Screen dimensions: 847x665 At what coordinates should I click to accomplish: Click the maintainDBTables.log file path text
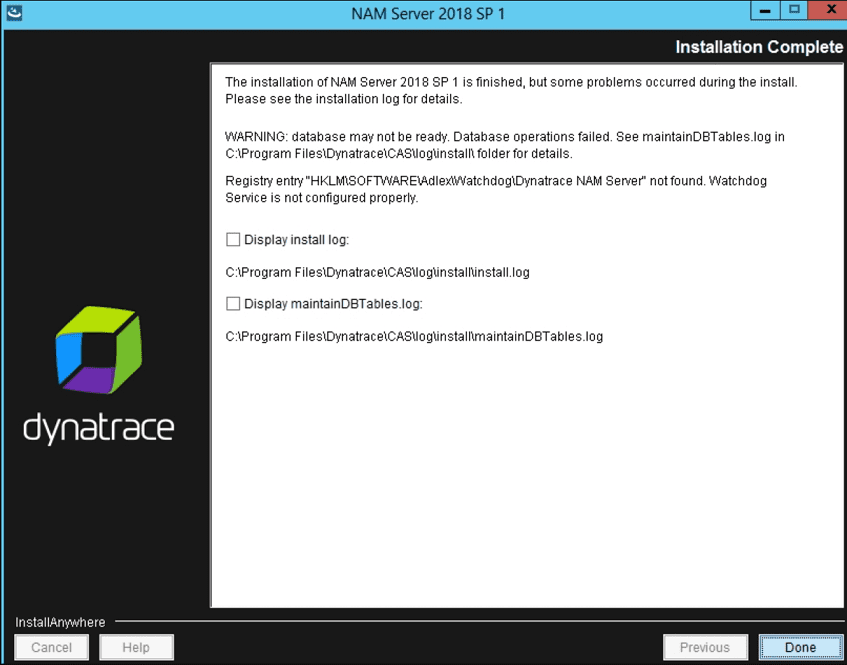(x=414, y=337)
